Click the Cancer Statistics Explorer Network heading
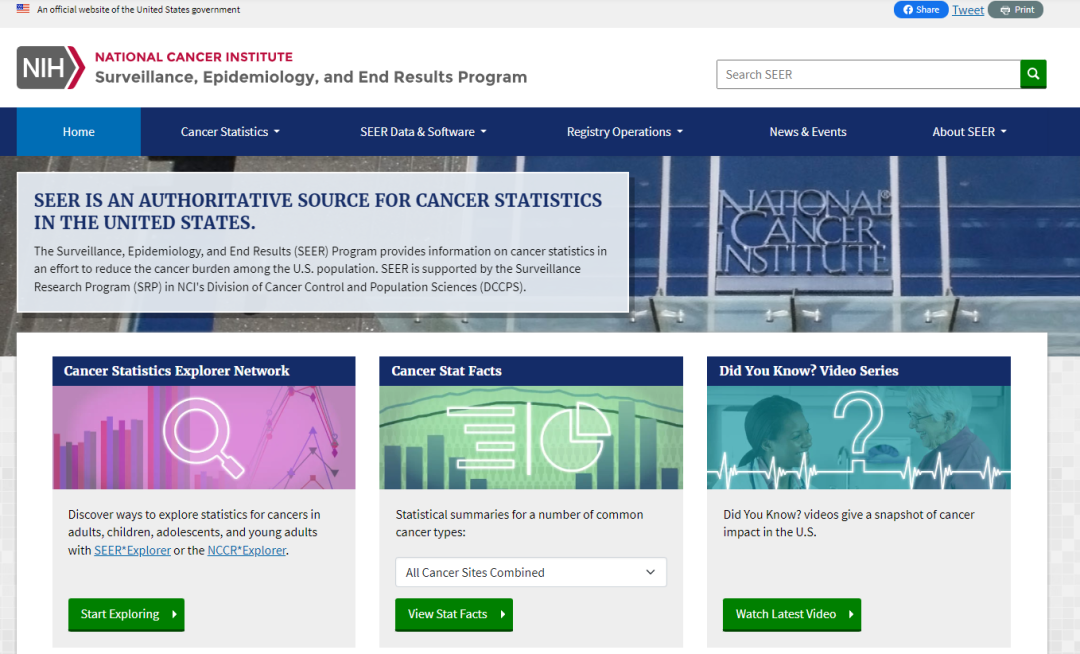 click(x=176, y=371)
